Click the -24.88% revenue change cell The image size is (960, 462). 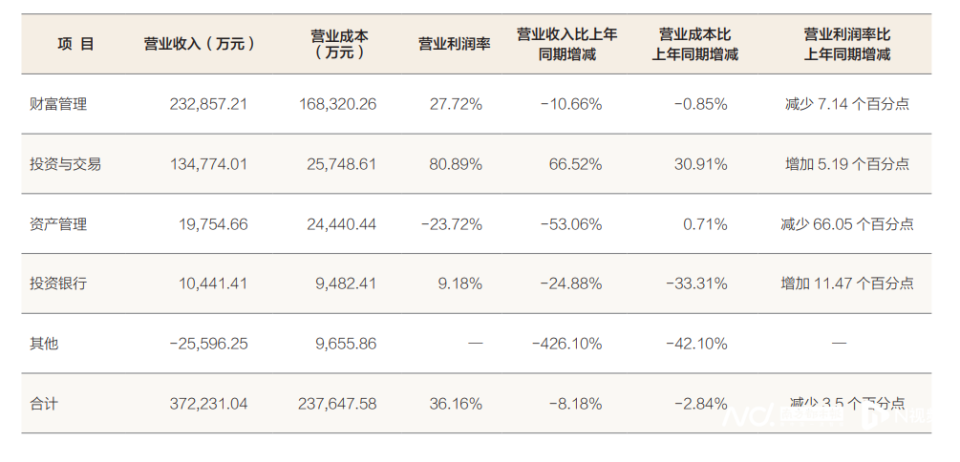(x=571, y=284)
